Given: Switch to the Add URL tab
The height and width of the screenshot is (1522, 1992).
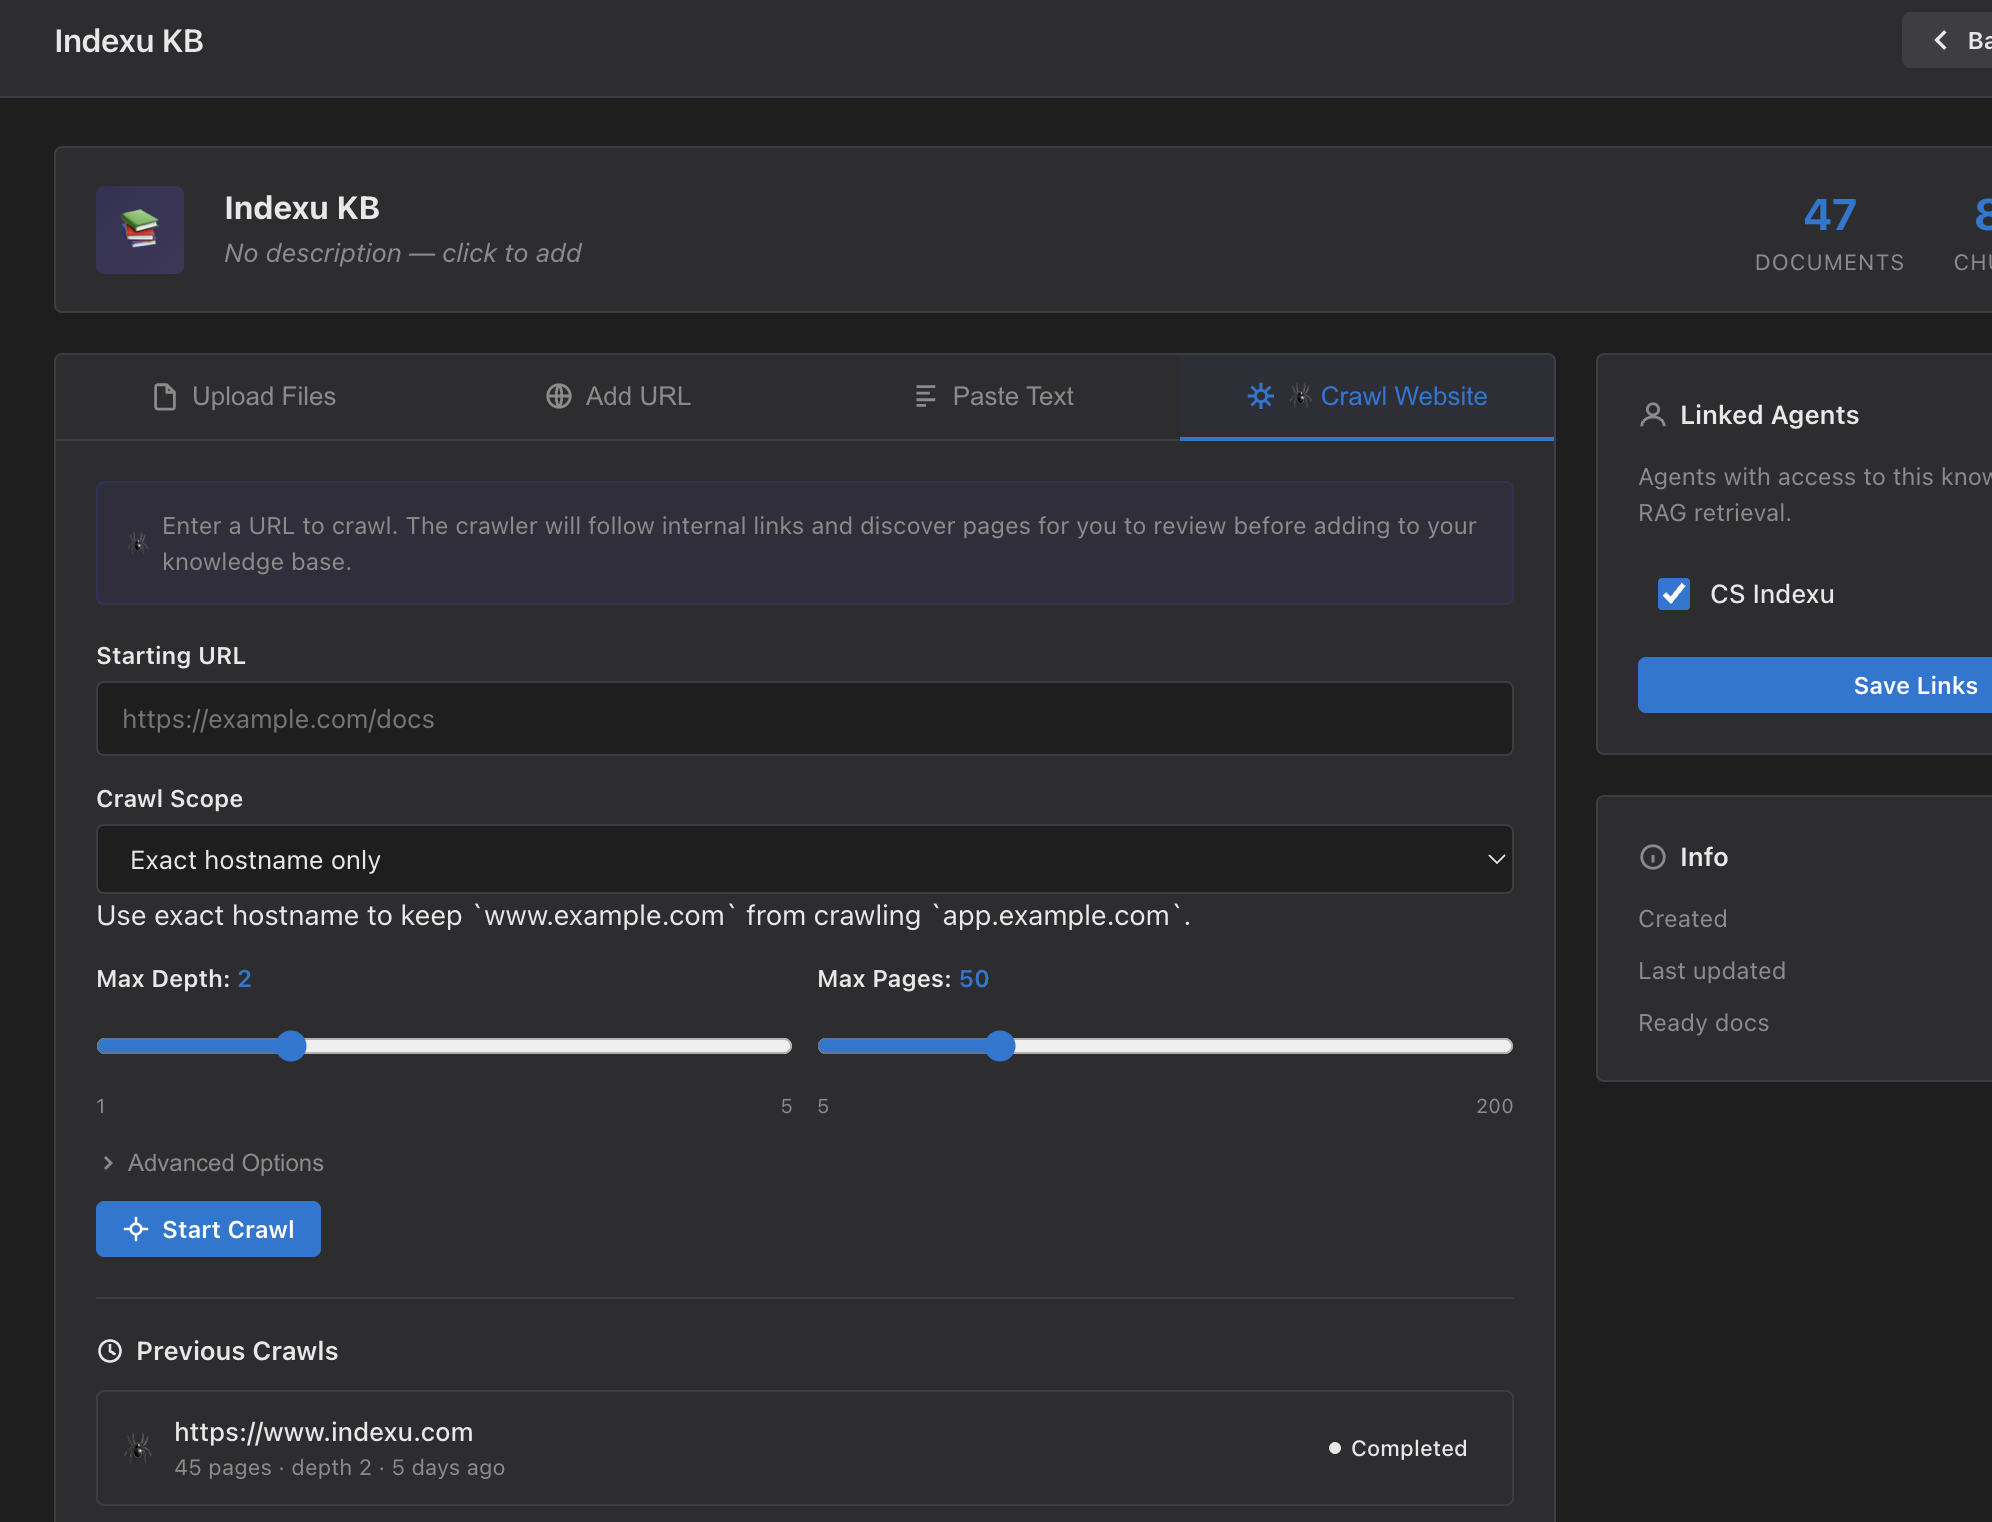Looking at the screenshot, I should (618, 397).
